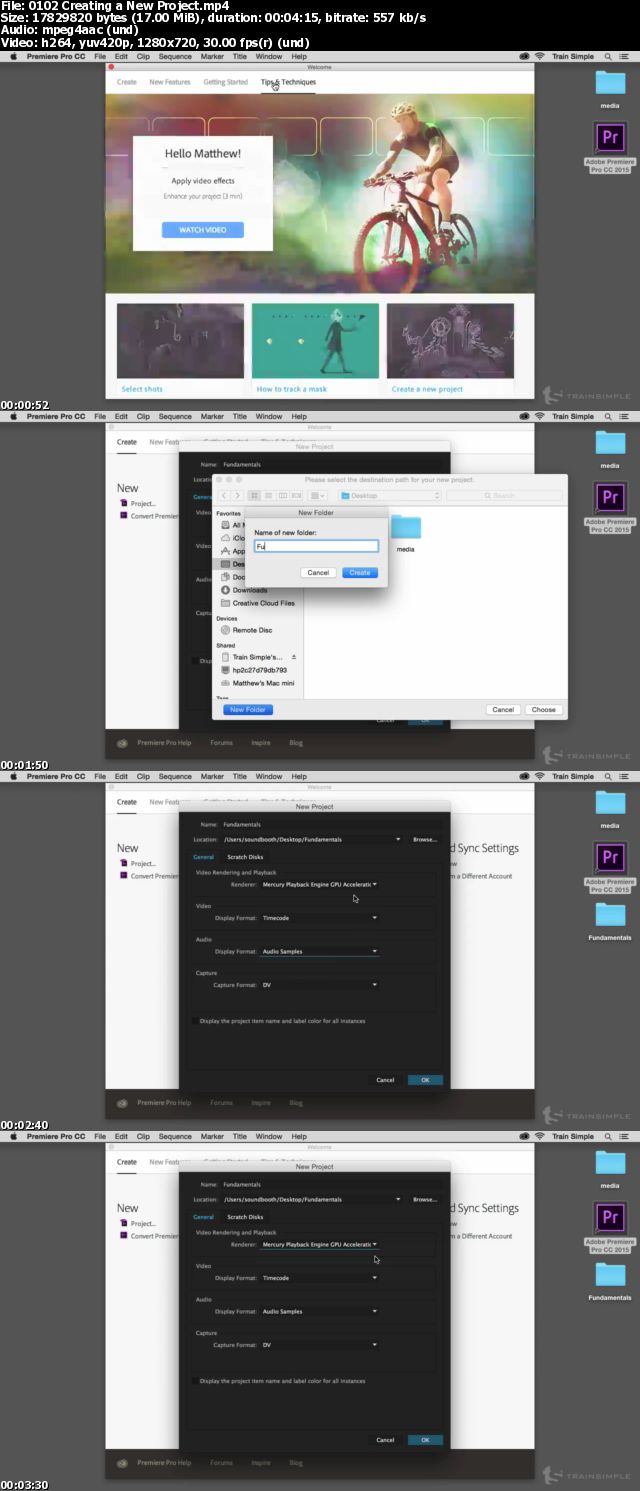The height and width of the screenshot is (1491, 640).
Task: Open Video Display Format dropdown in the 00:02:40 frame
Action: tap(319, 918)
